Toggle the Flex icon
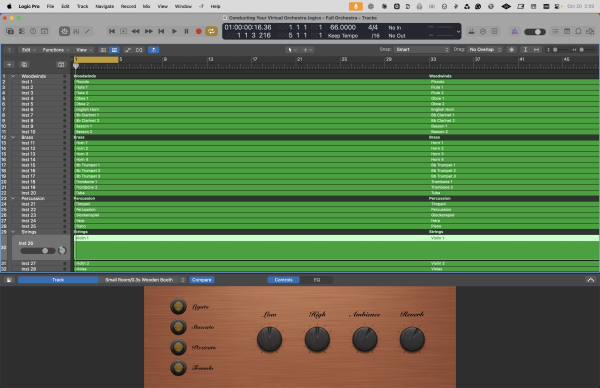 point(139,50)
